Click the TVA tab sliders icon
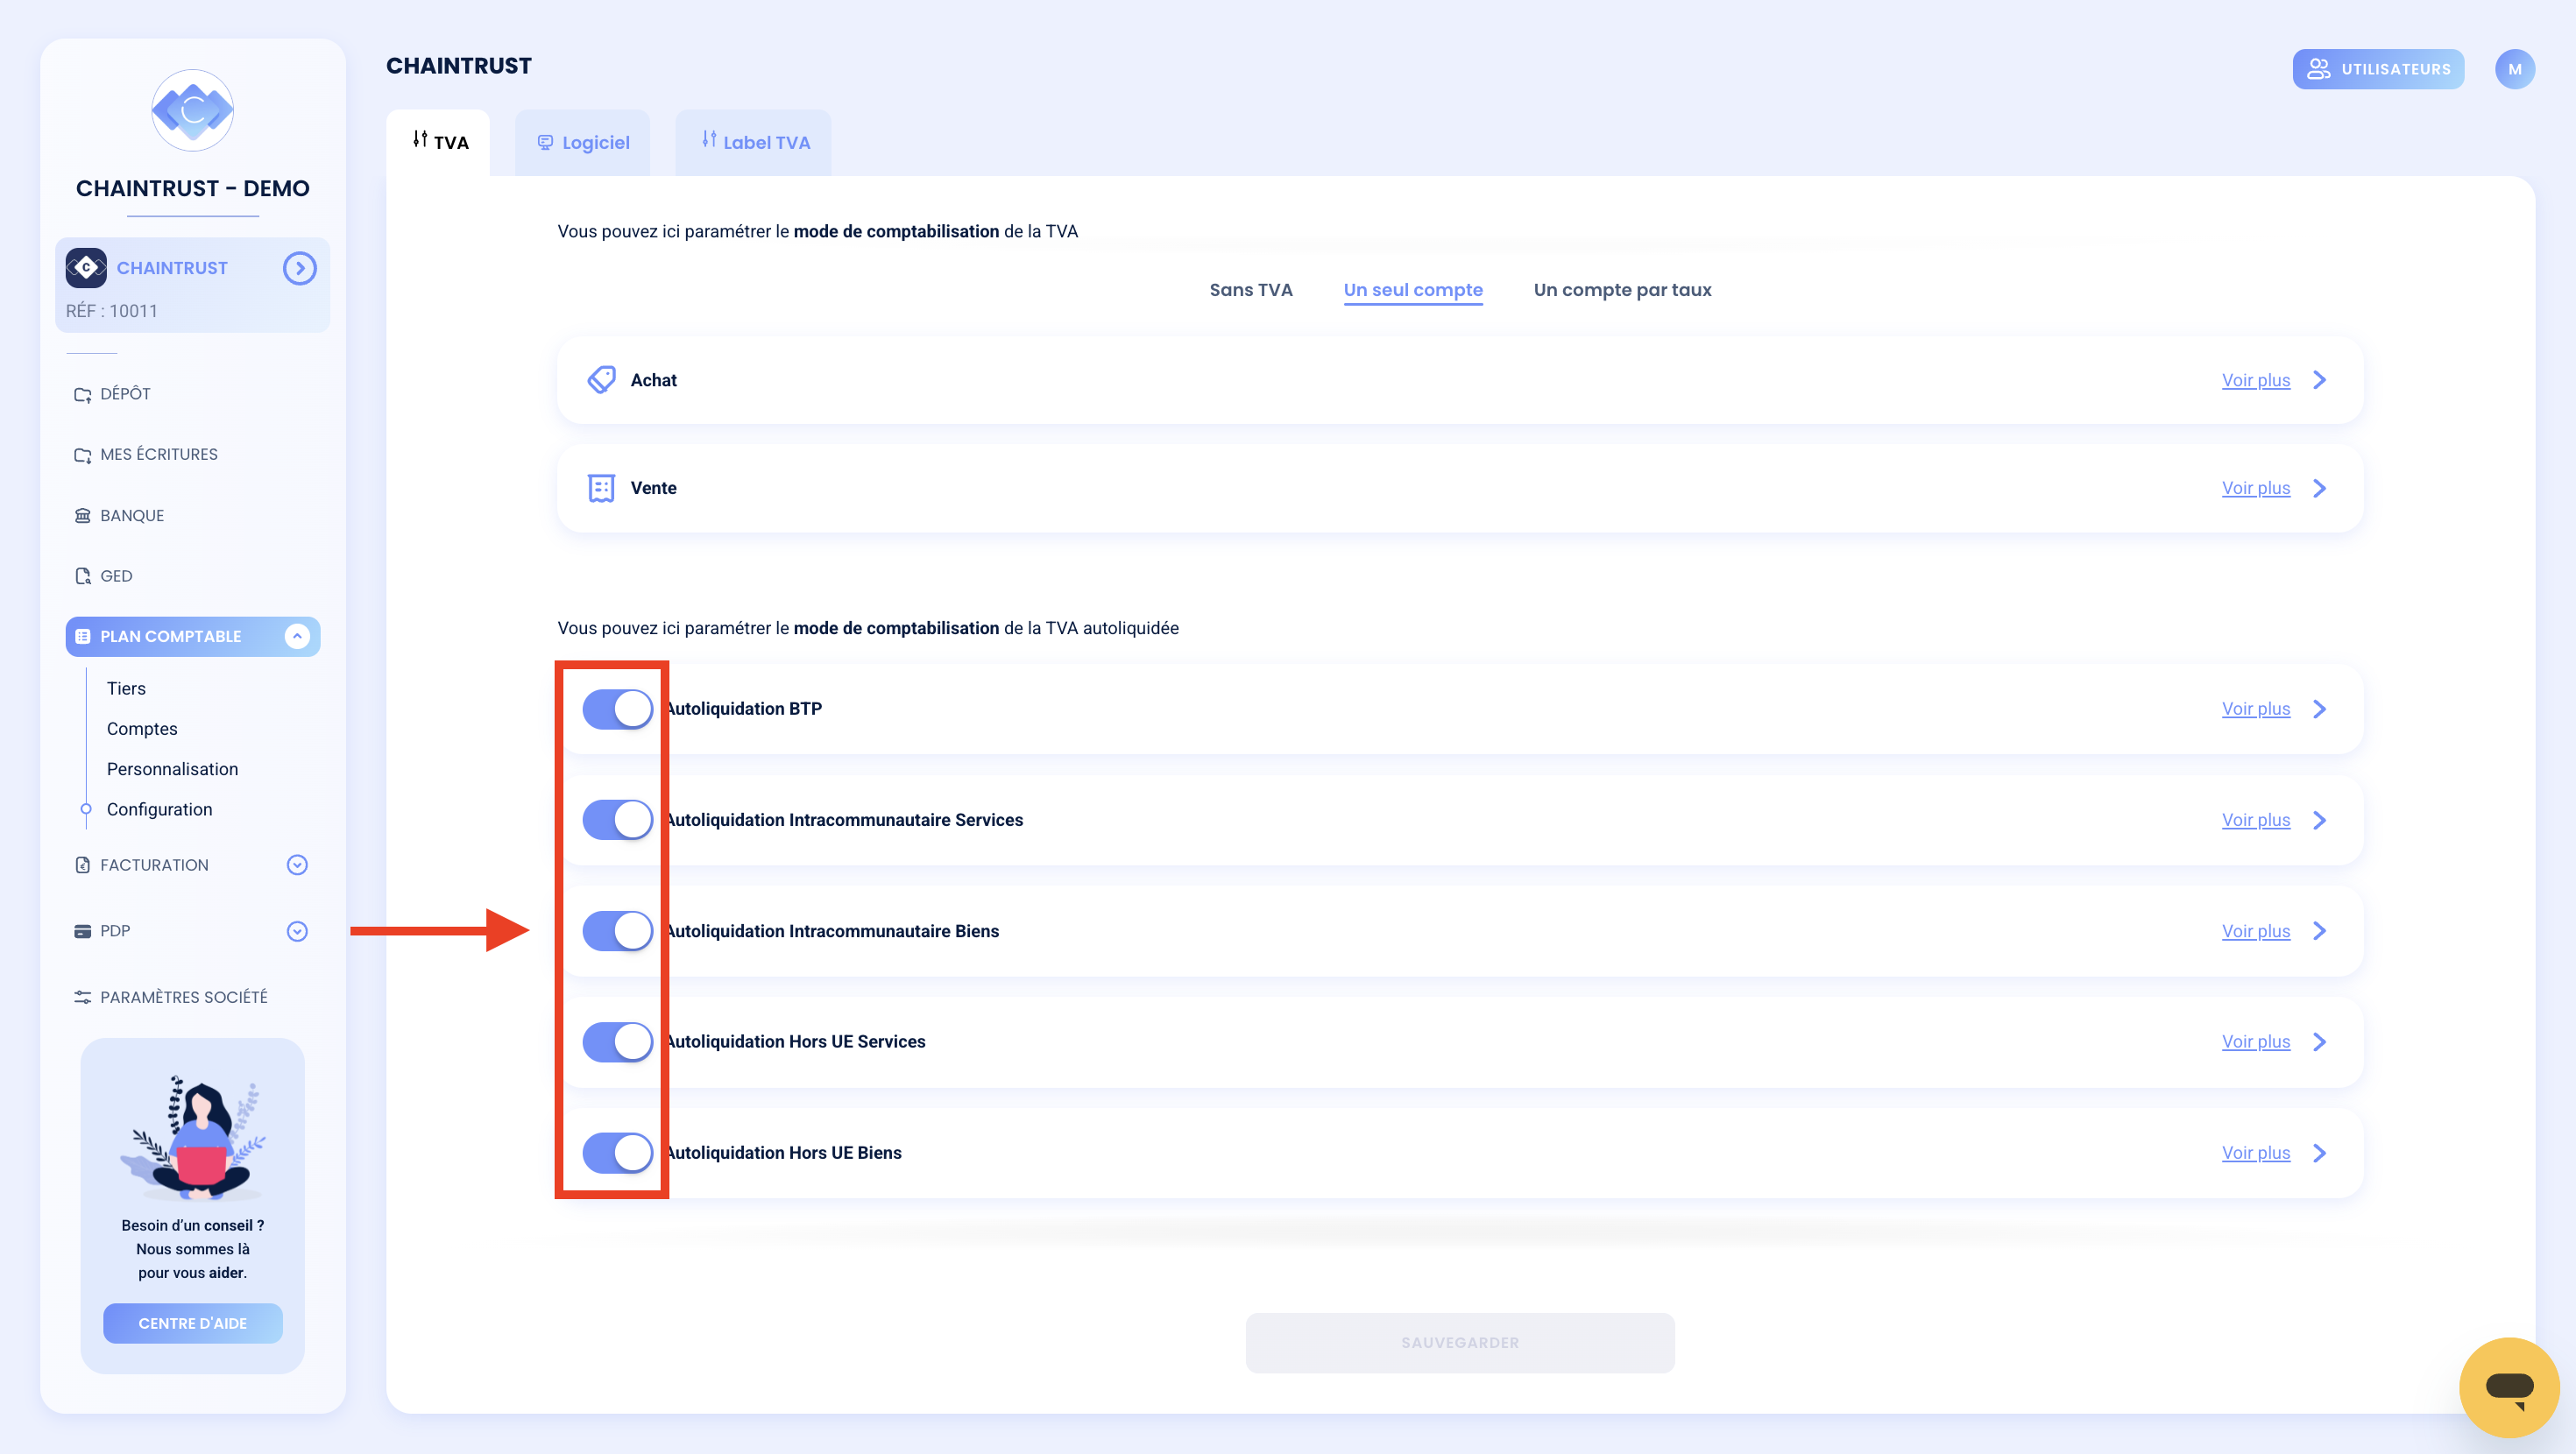The width and height of the screenshot is (2576, 1454). point(420,140)
